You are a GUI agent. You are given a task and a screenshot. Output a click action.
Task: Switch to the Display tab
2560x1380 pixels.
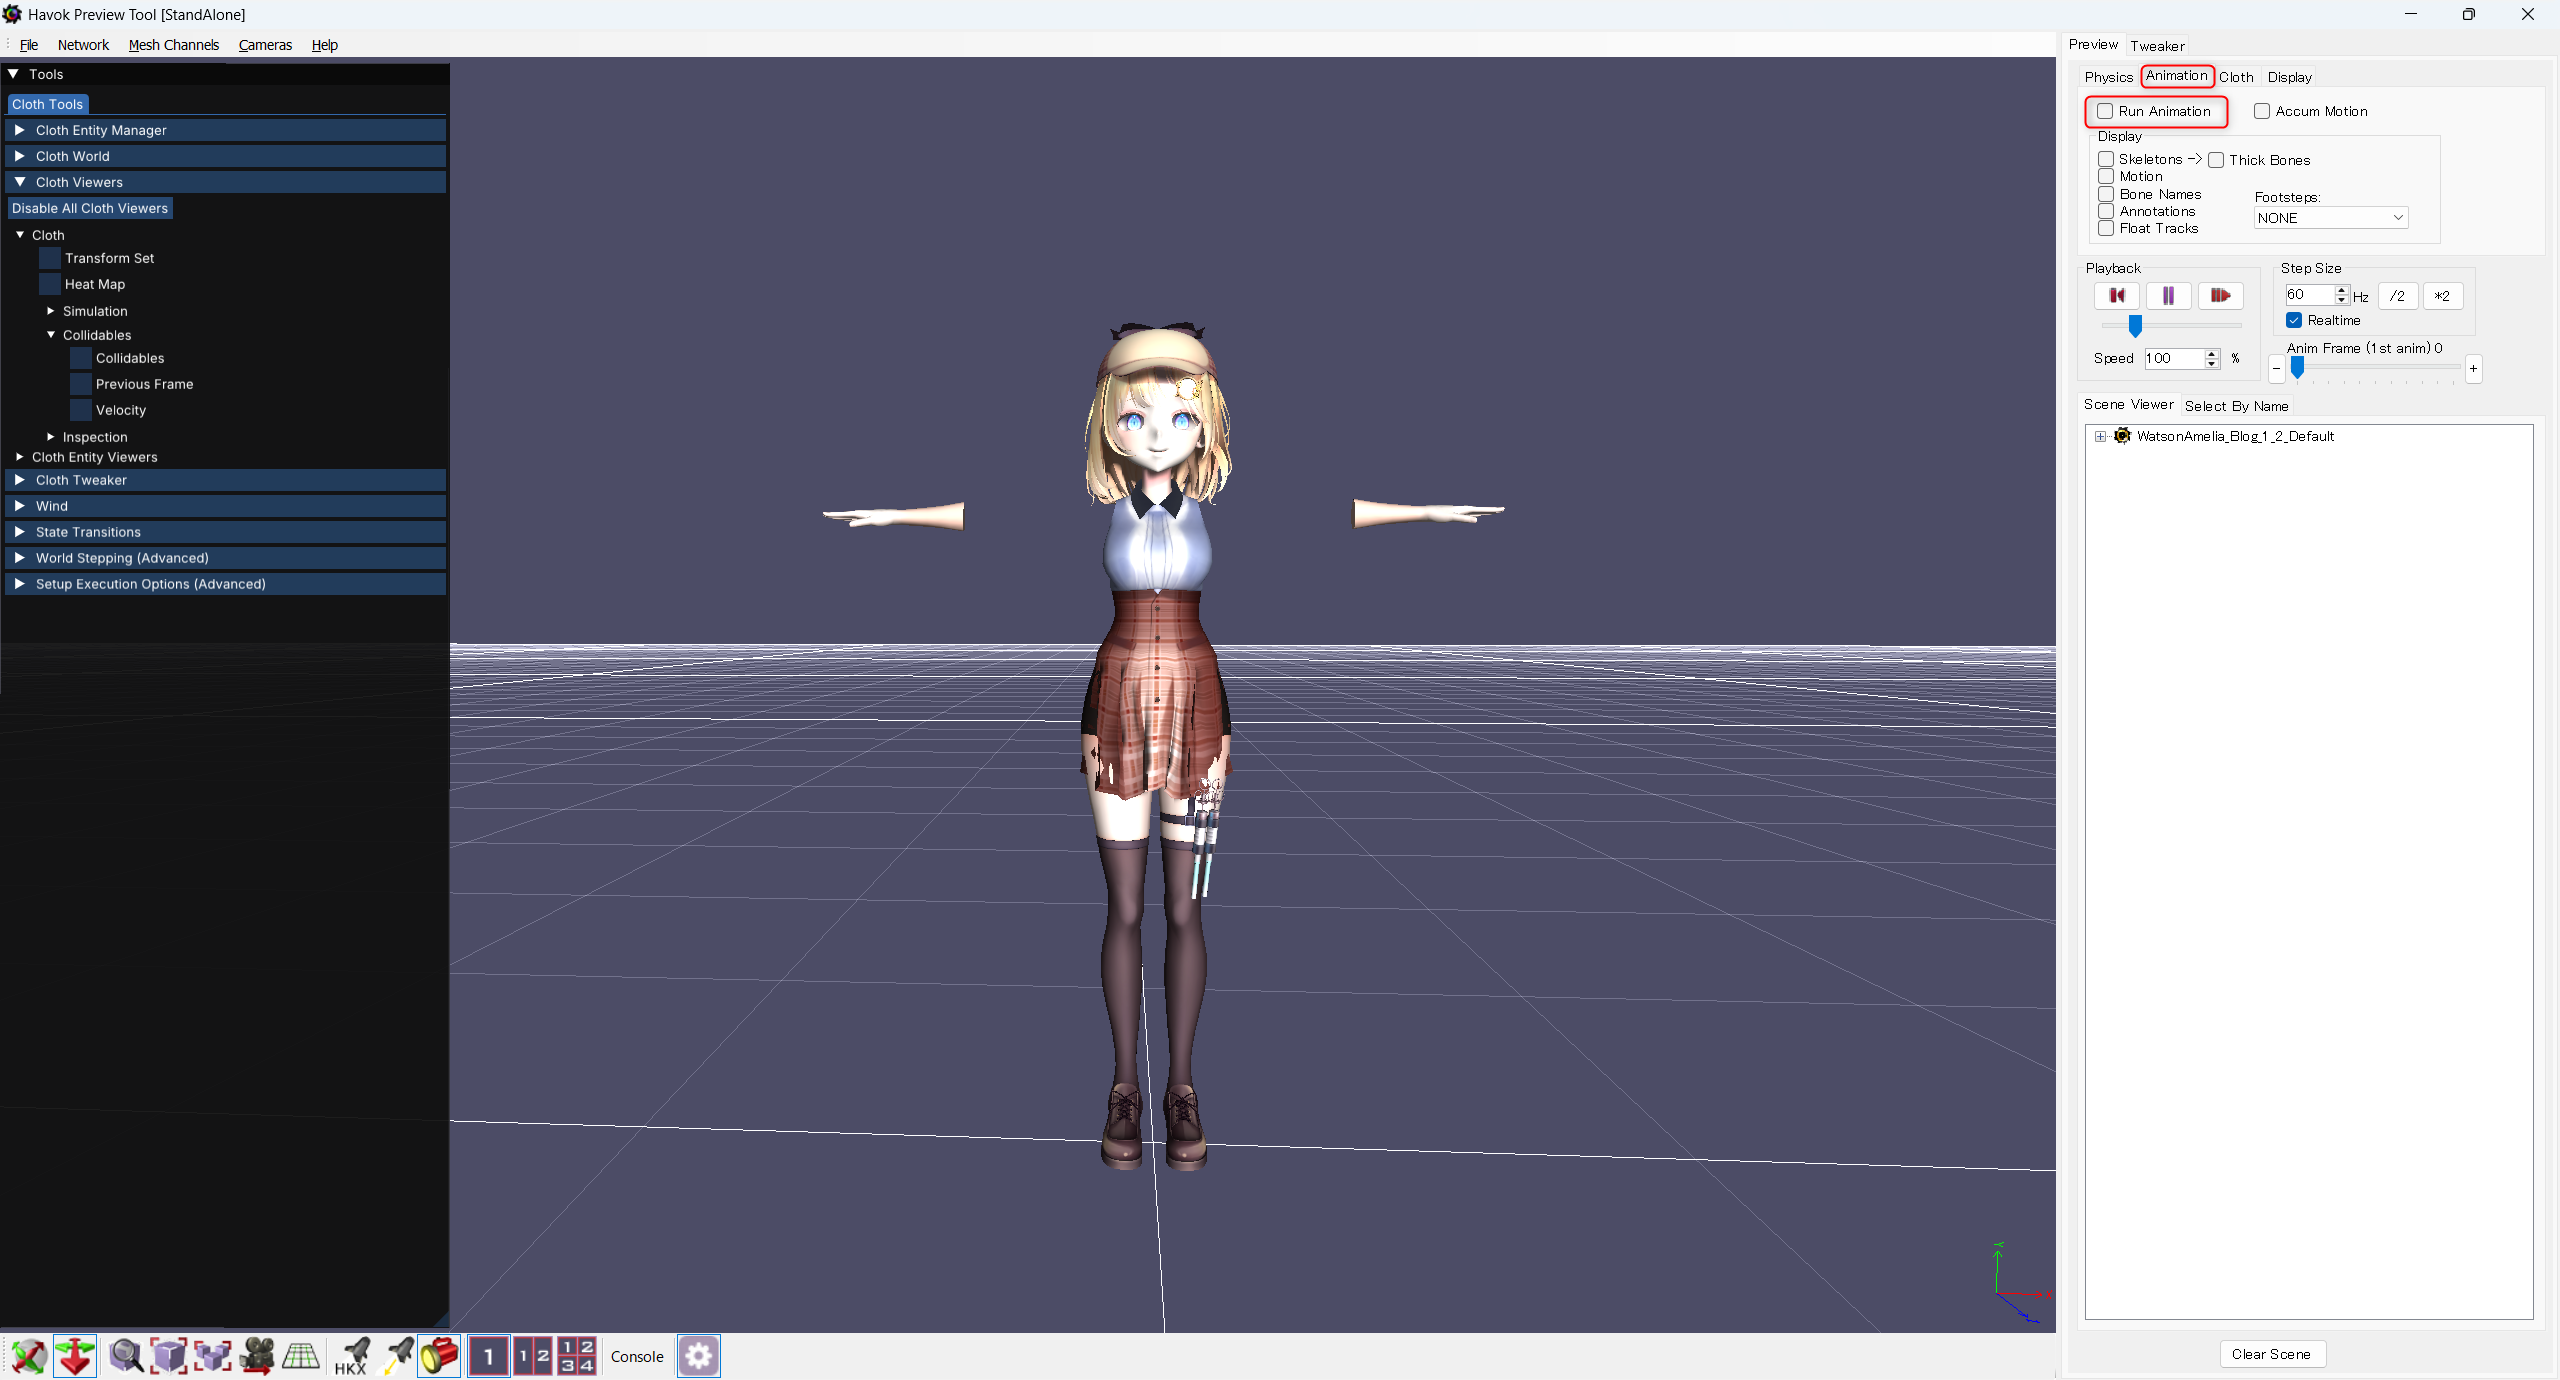2289,77
